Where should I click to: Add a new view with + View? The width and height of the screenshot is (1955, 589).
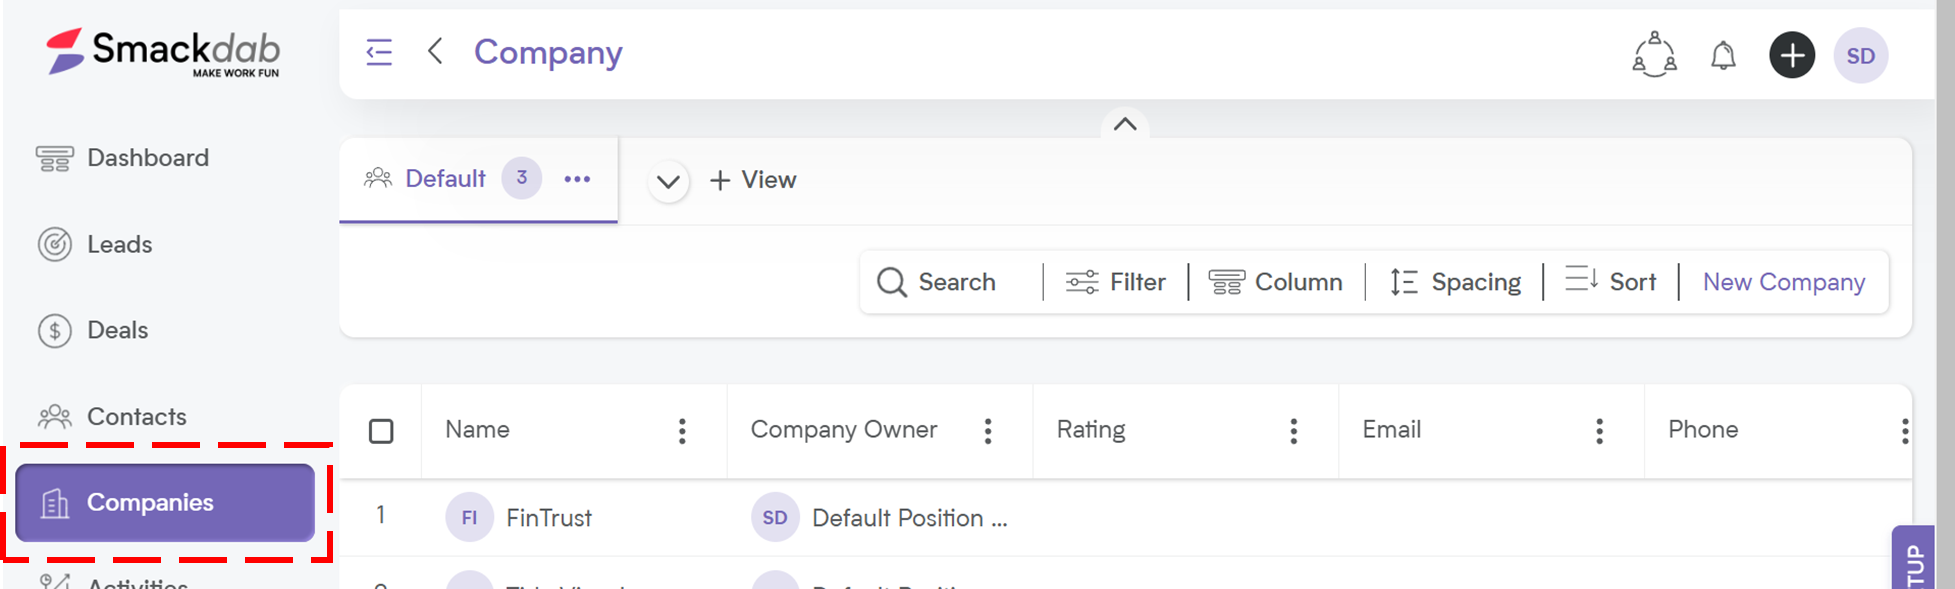coord(753,180)
